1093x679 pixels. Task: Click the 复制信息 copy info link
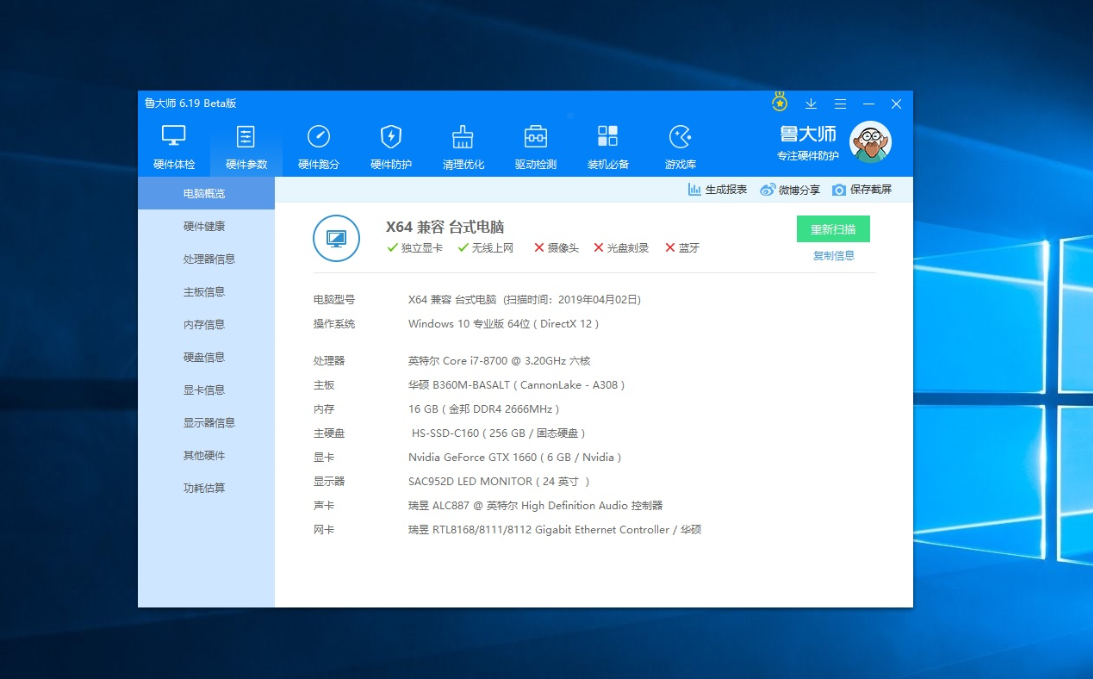[x=834, y=256]
